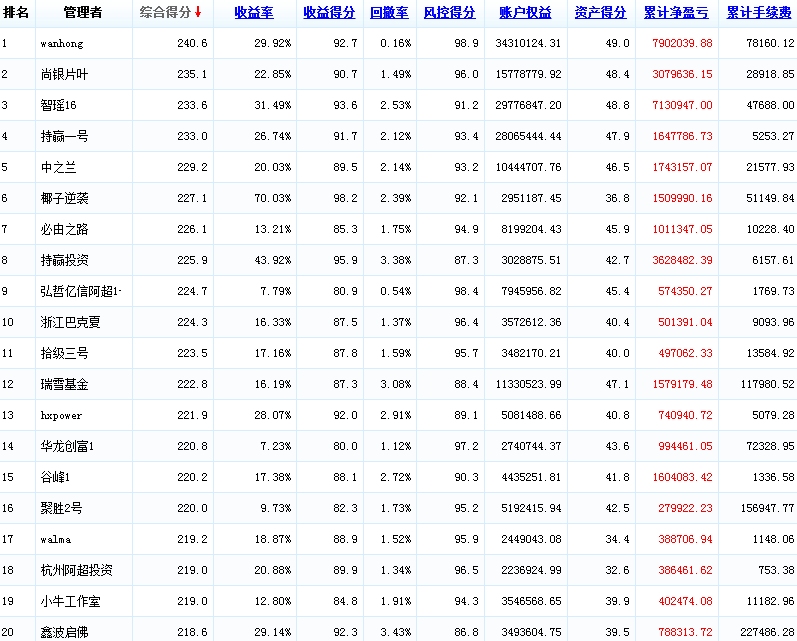Select manager 华龙创富1
The image size is (797, 641).
tap(67, 446)
